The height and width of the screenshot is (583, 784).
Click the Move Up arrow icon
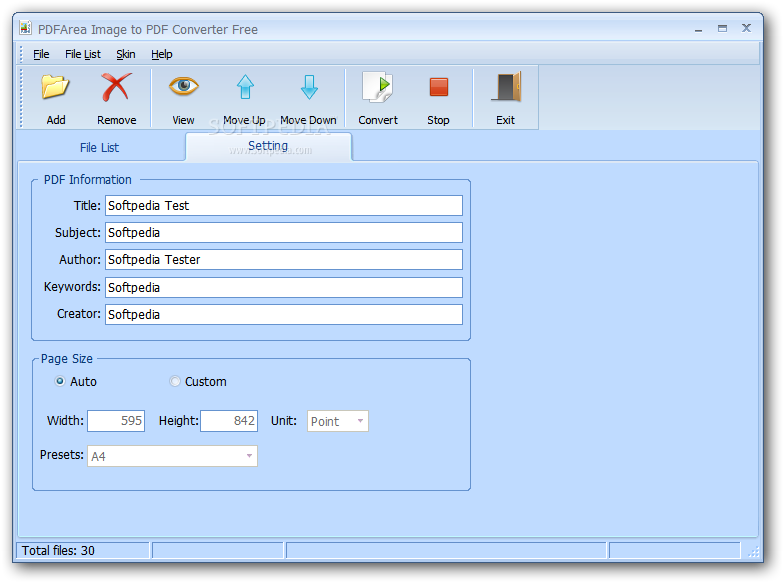pyautogui.click(x=244, y=87)
